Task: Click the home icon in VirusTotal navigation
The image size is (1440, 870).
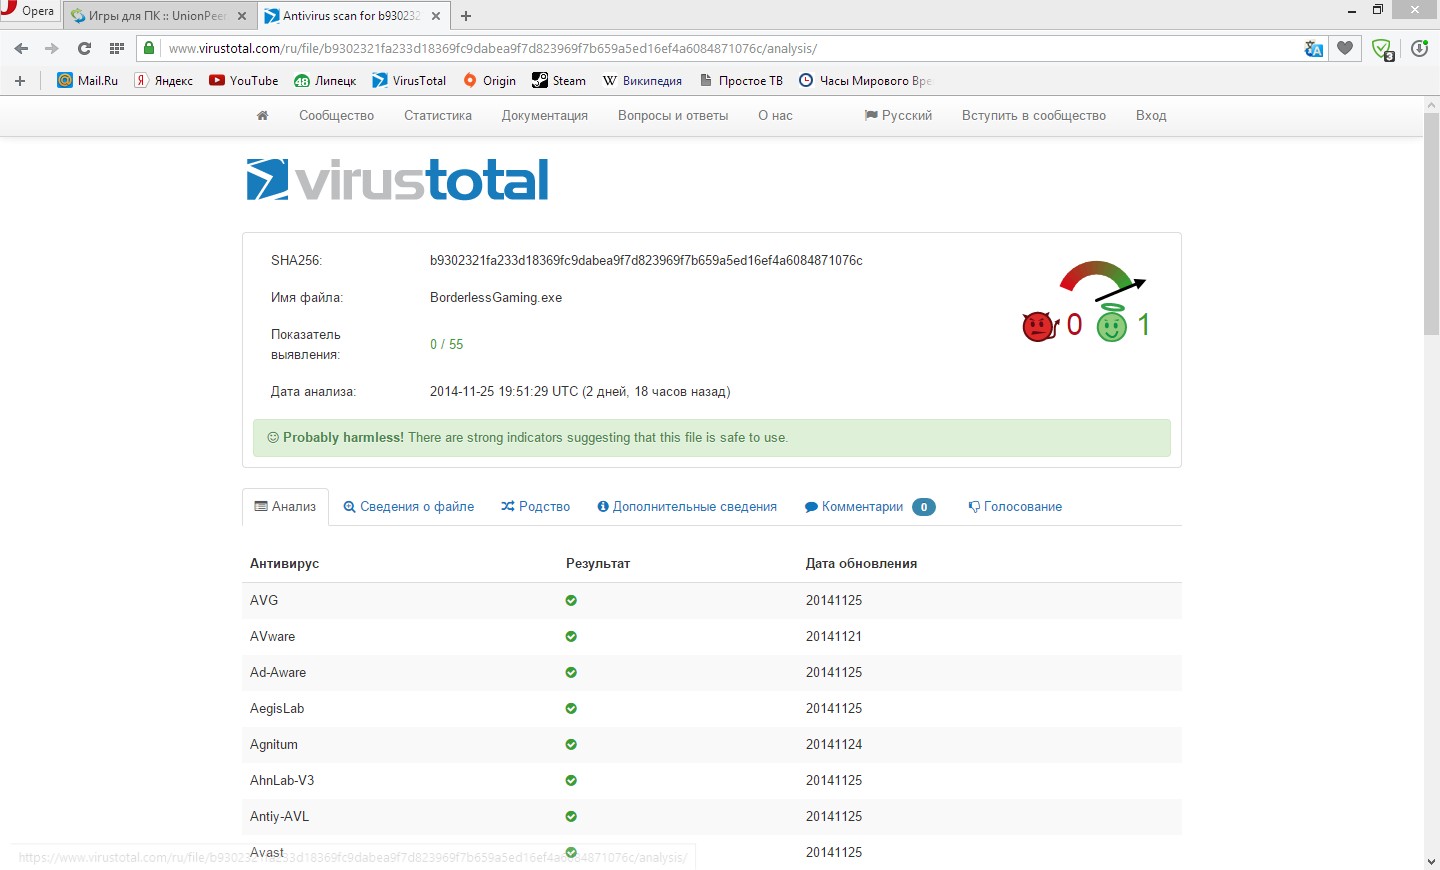Action: (262, 115)
